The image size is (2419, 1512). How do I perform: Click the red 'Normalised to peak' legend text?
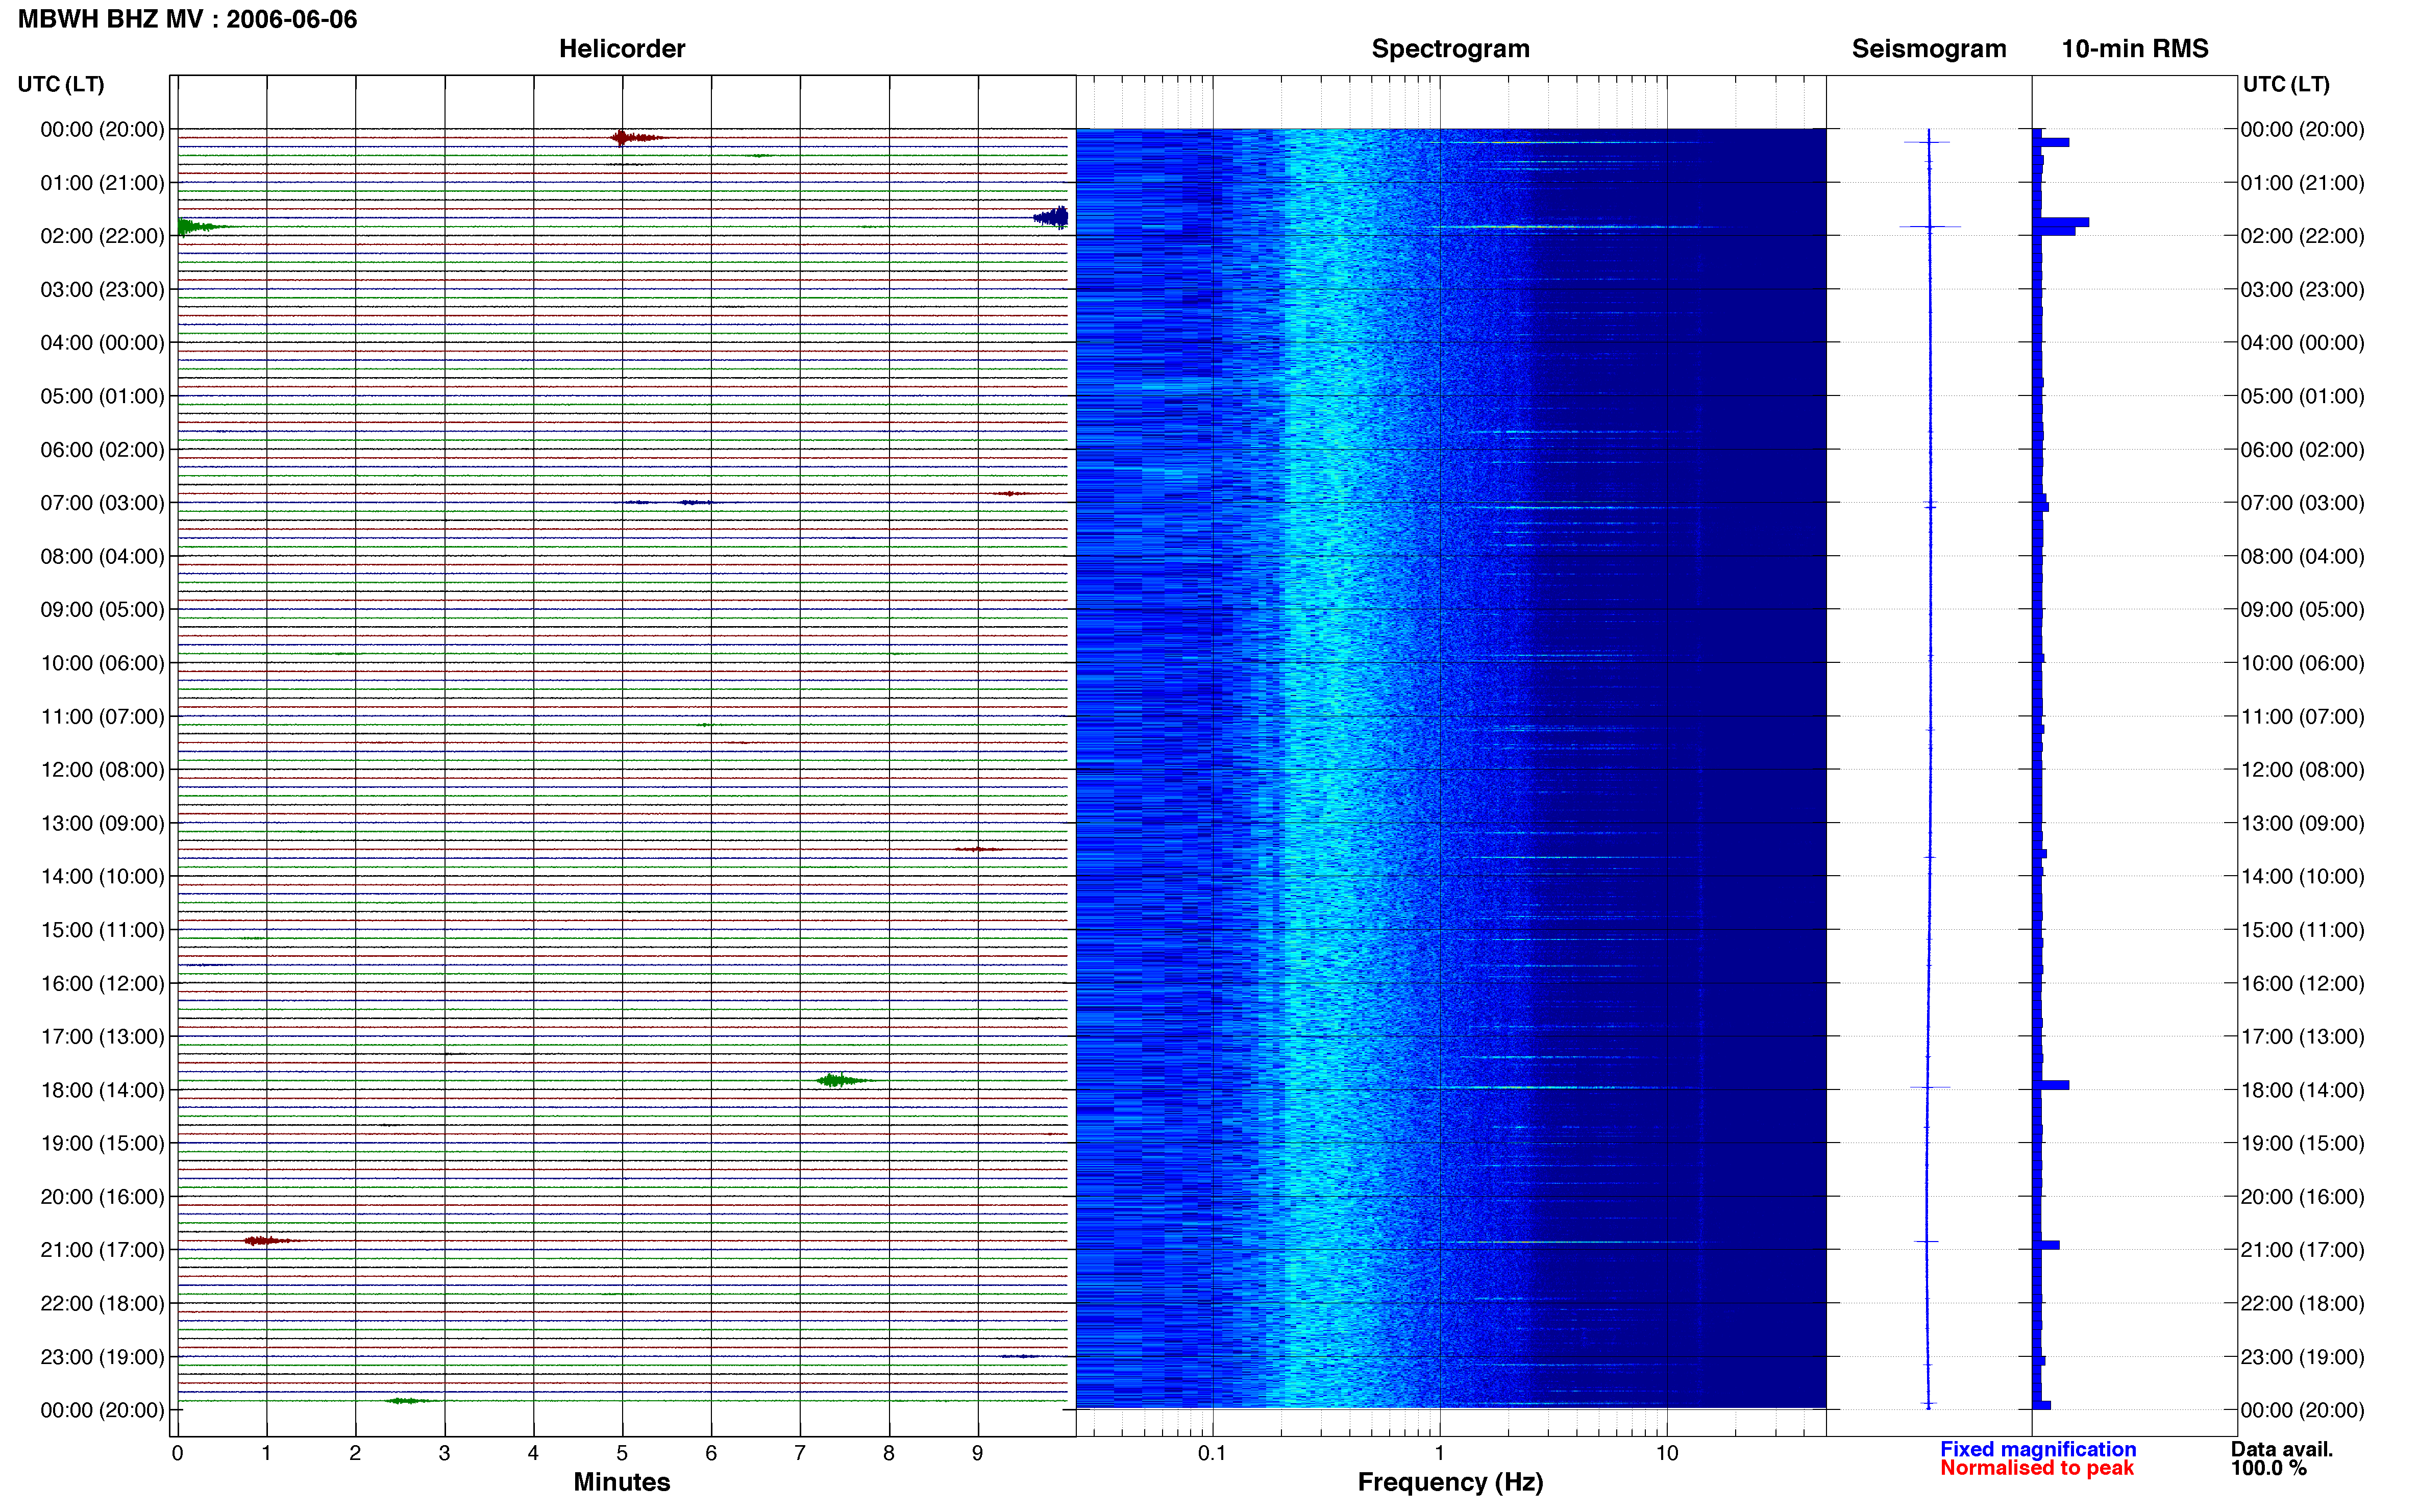tap(2036, 1468)
